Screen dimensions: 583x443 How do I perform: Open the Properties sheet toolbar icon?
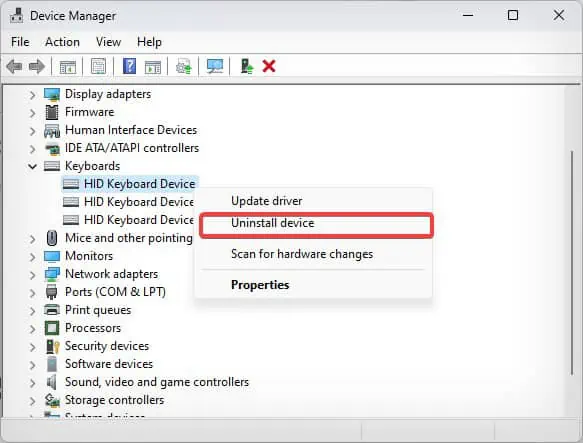pyautogui.click(x=98, y=67)
